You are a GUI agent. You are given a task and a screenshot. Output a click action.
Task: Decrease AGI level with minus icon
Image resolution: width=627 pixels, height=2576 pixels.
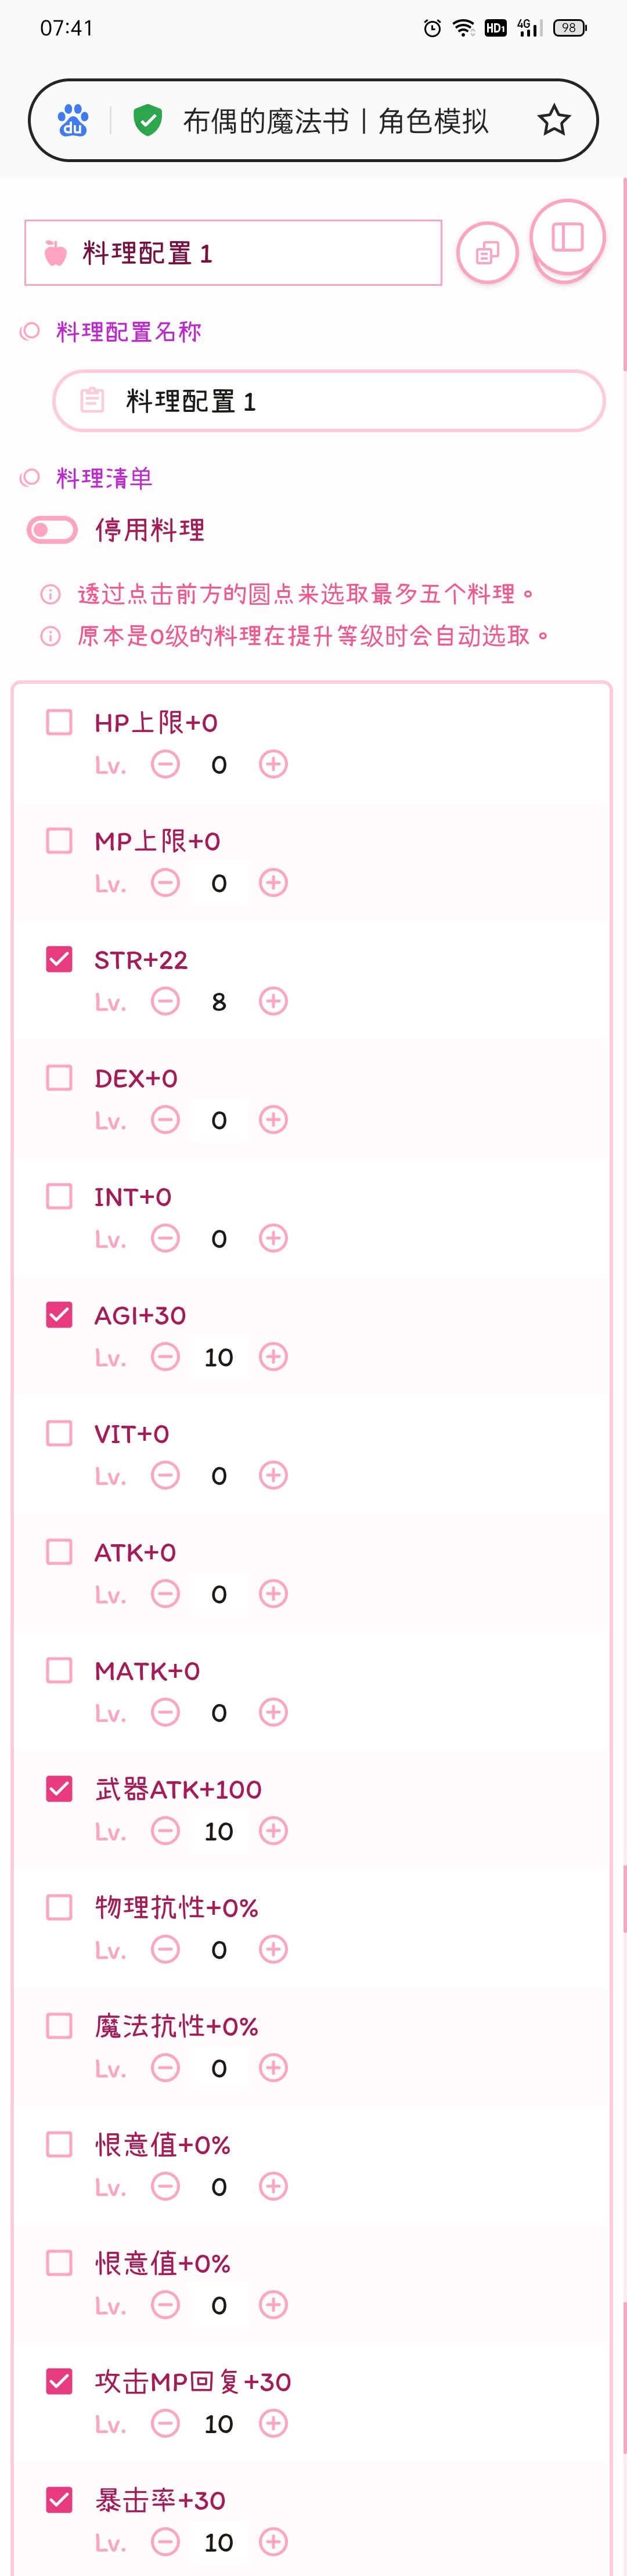[165, 1357]
